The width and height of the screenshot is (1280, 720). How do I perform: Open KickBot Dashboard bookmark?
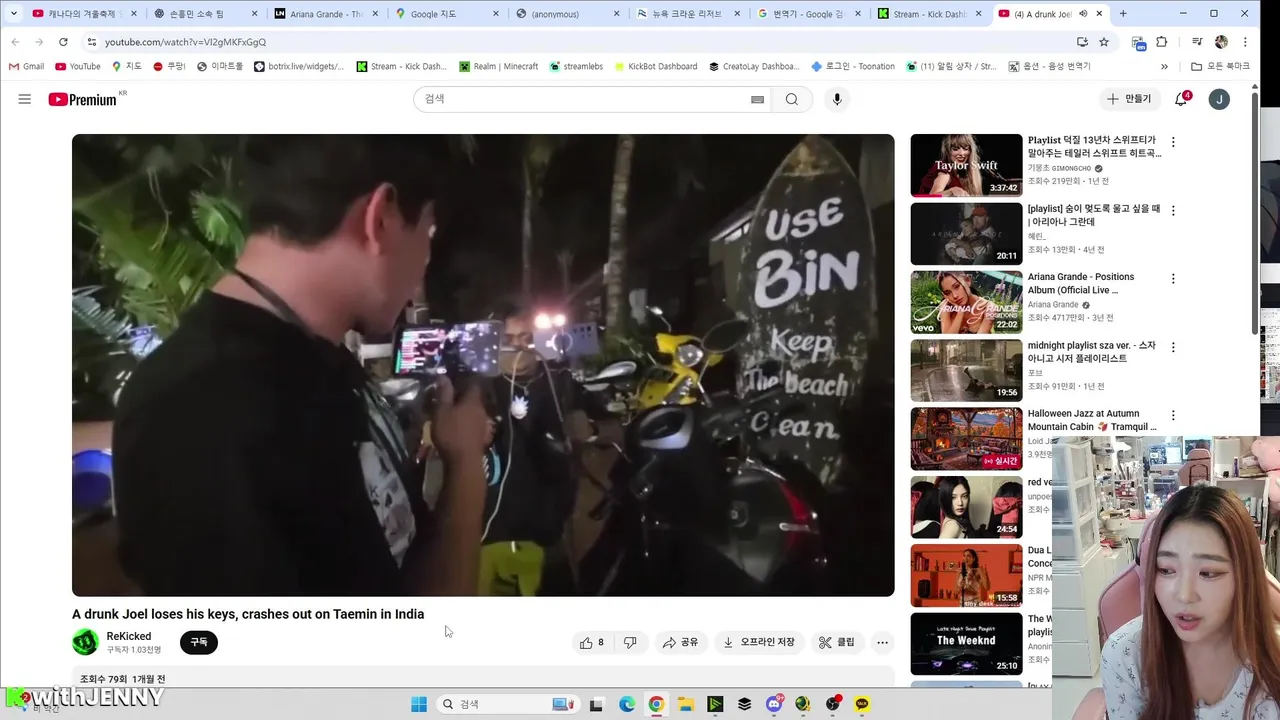(654, 66)
